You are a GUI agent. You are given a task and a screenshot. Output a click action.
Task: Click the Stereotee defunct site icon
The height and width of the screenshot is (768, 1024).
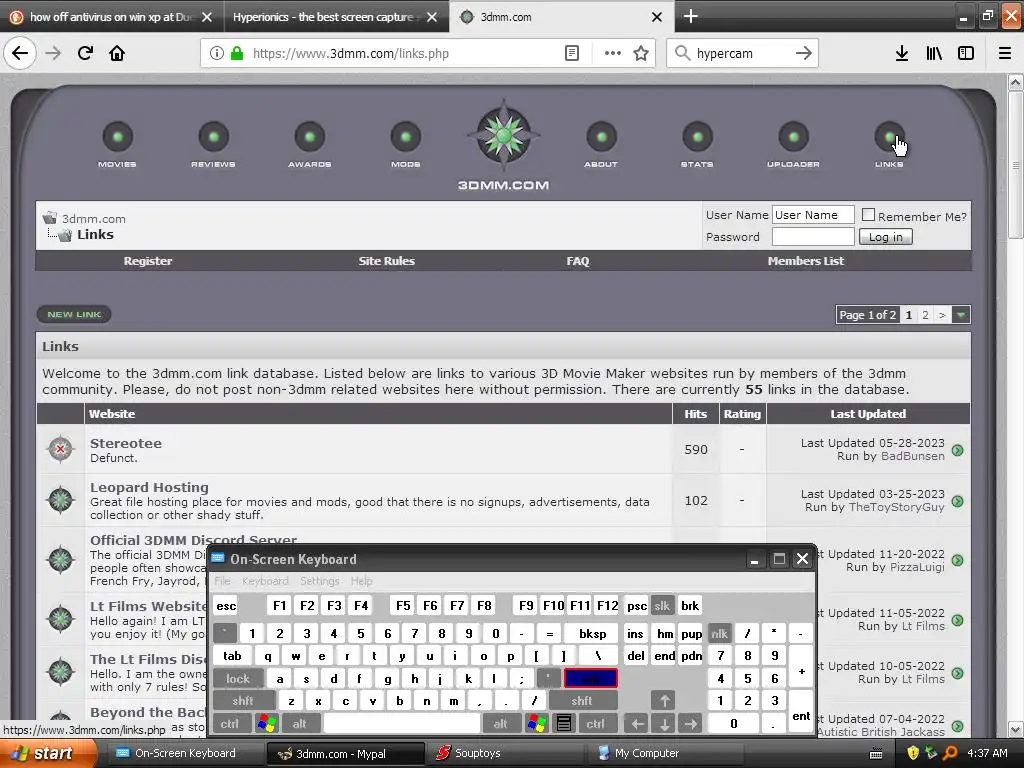click(61, 449)
